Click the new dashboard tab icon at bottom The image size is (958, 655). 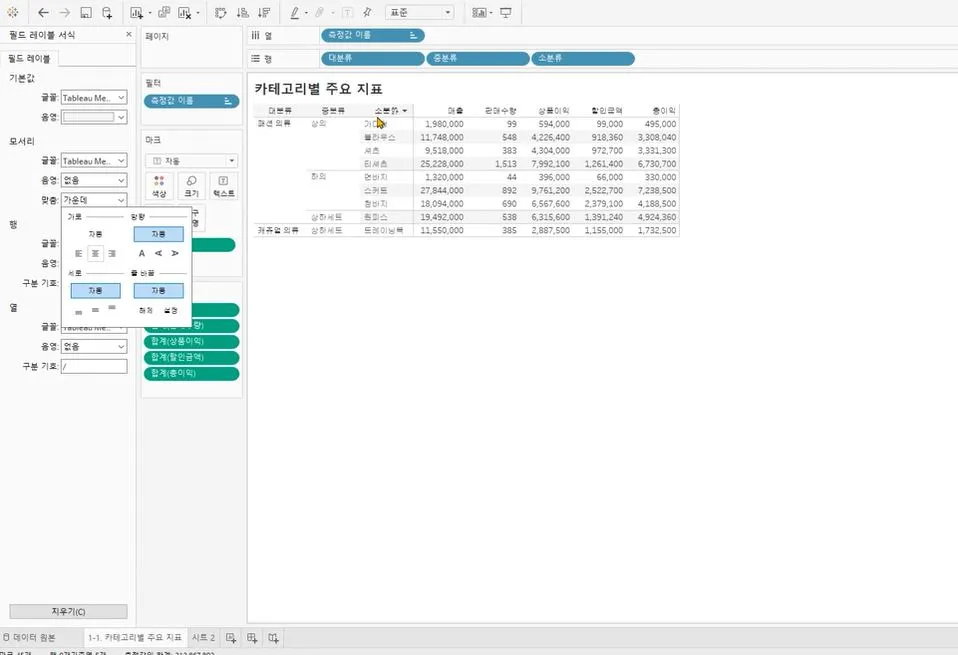point(252,638)
